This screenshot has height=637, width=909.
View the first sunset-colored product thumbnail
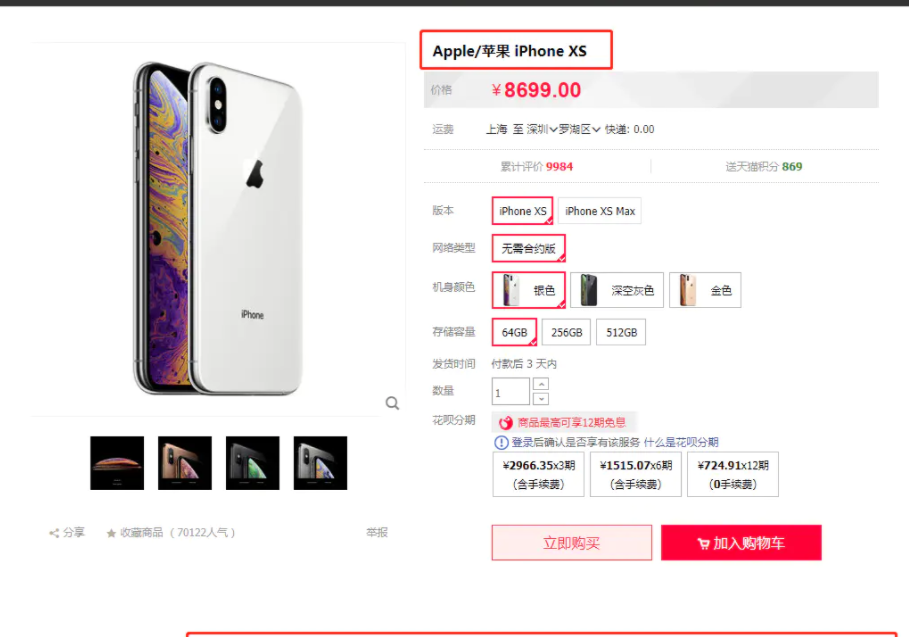(117, 463)
